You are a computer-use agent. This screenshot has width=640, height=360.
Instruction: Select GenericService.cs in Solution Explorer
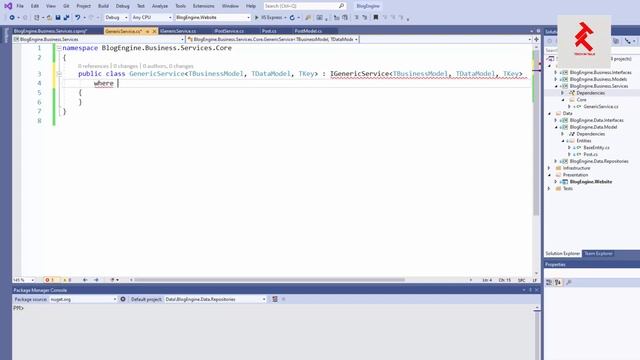600,107
